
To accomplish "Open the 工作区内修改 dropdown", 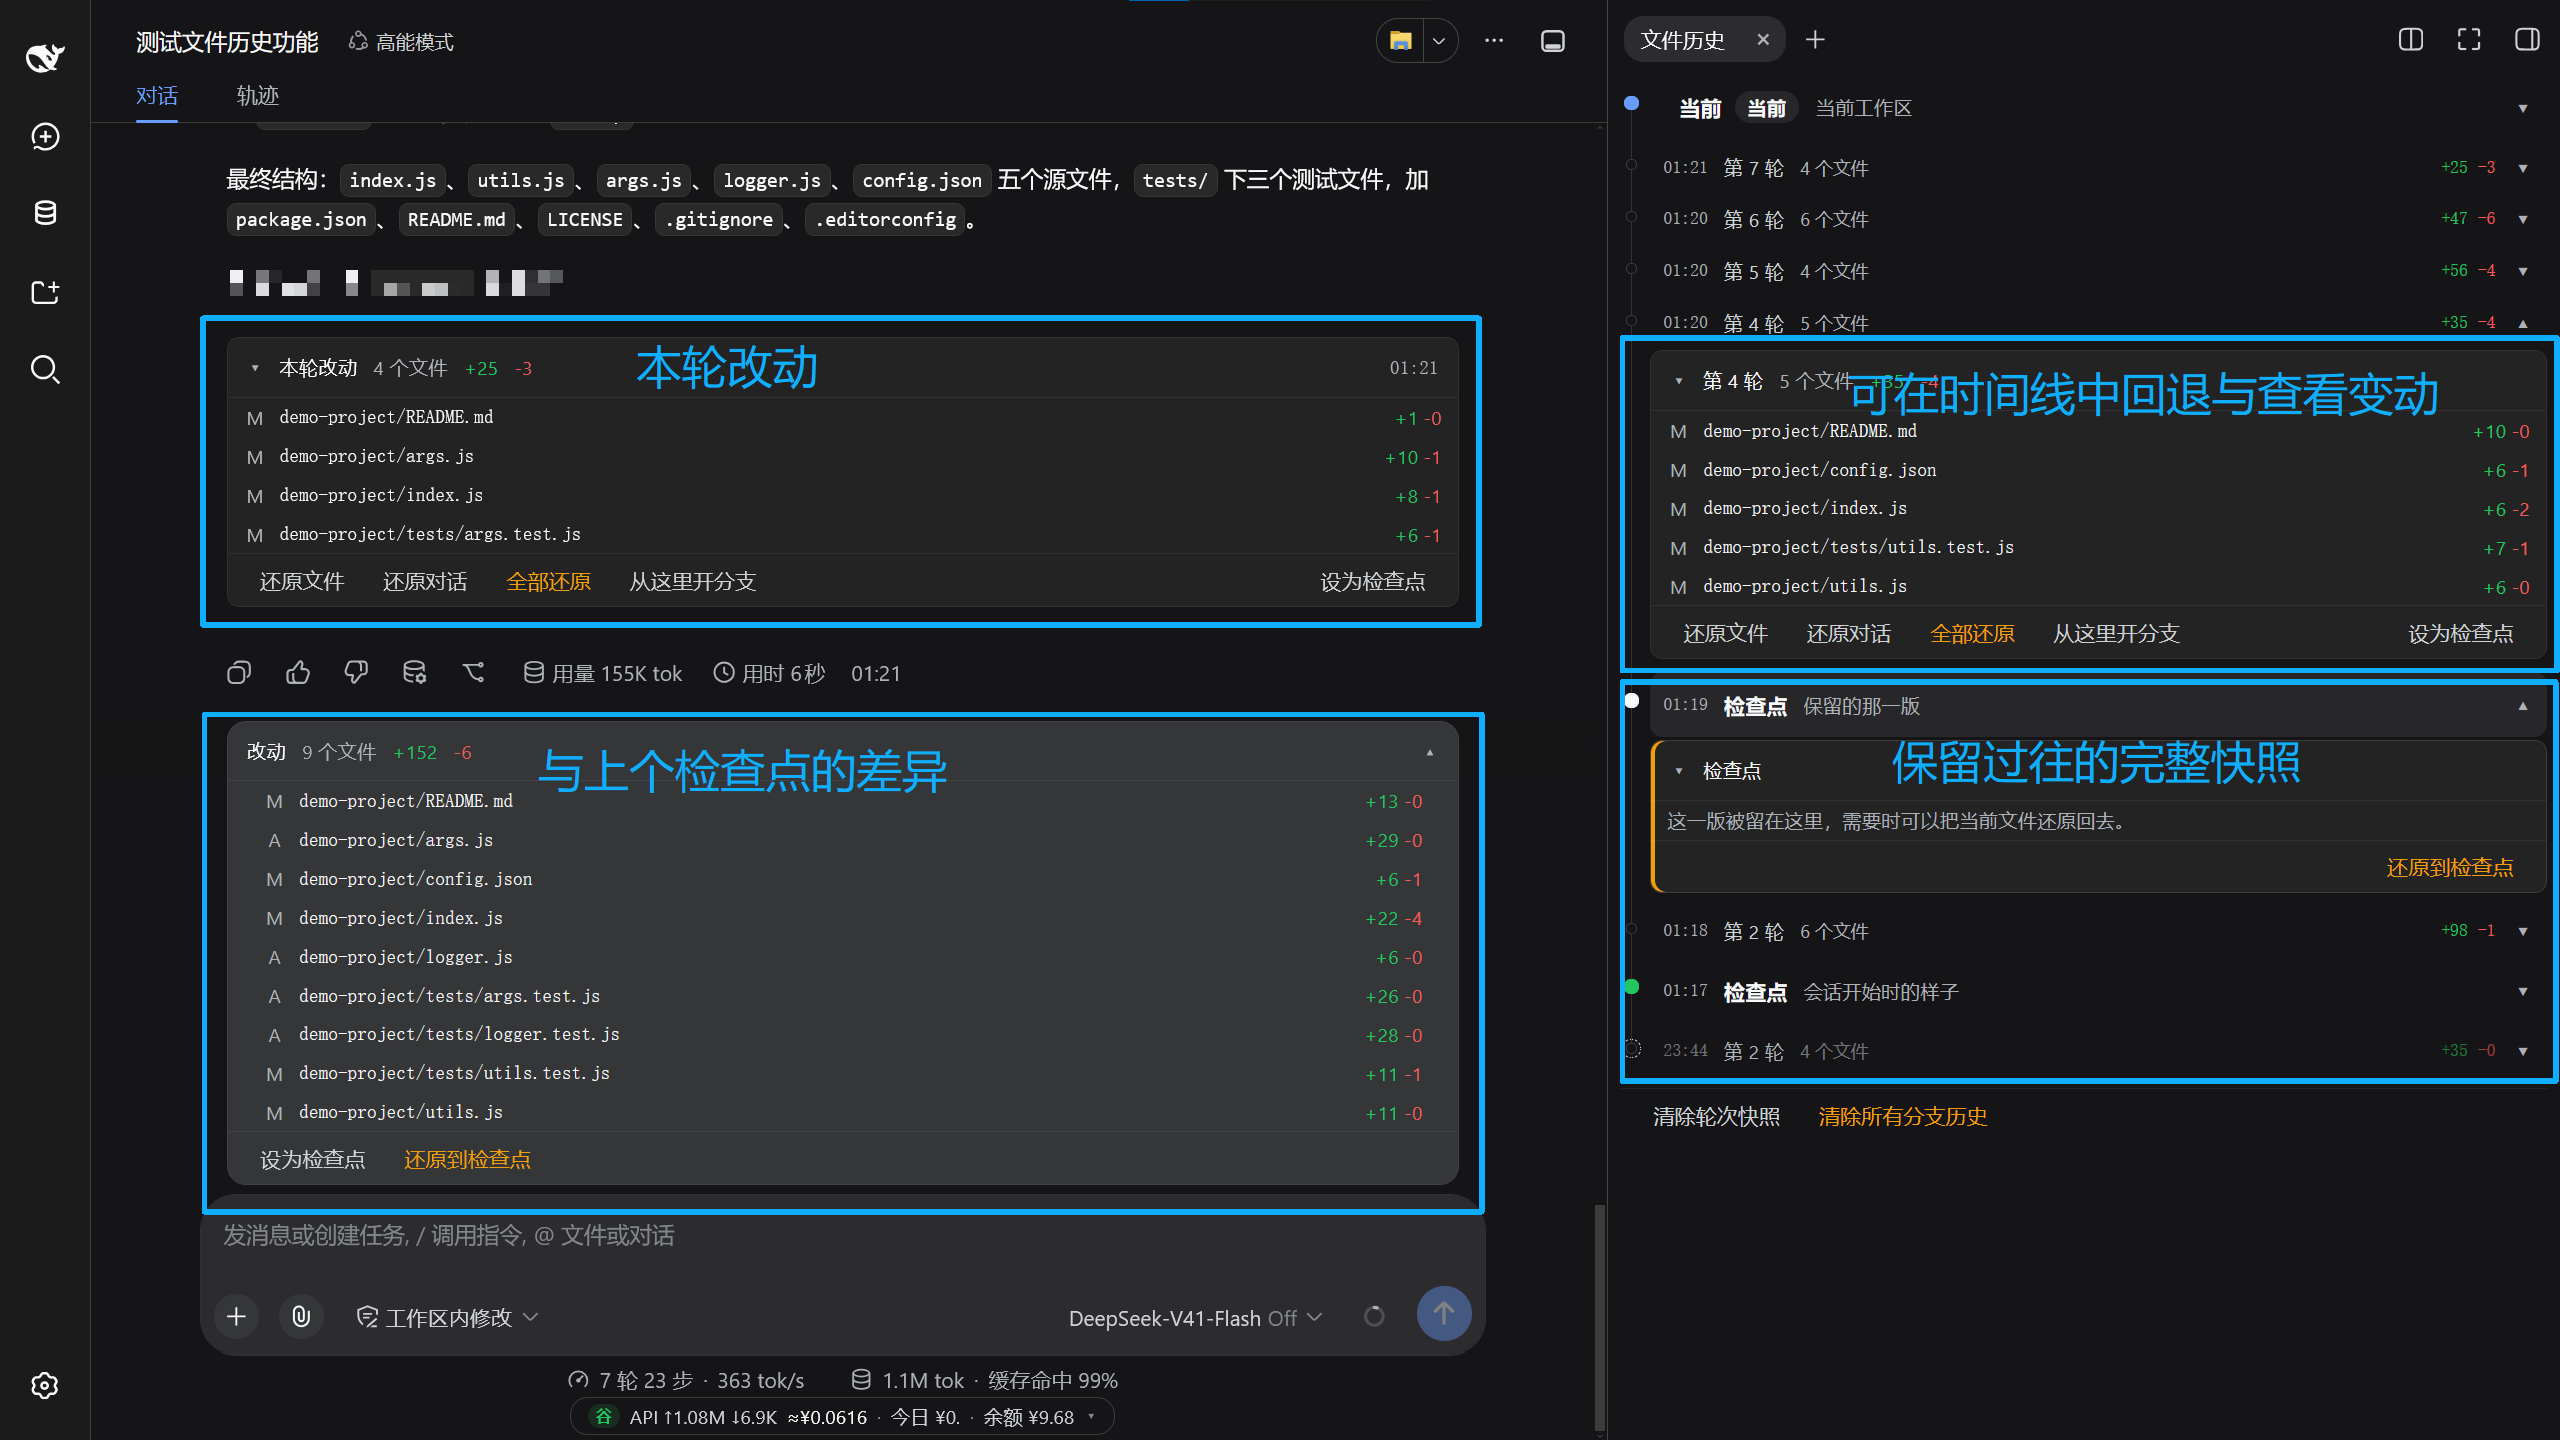I will pos(447,1318).
